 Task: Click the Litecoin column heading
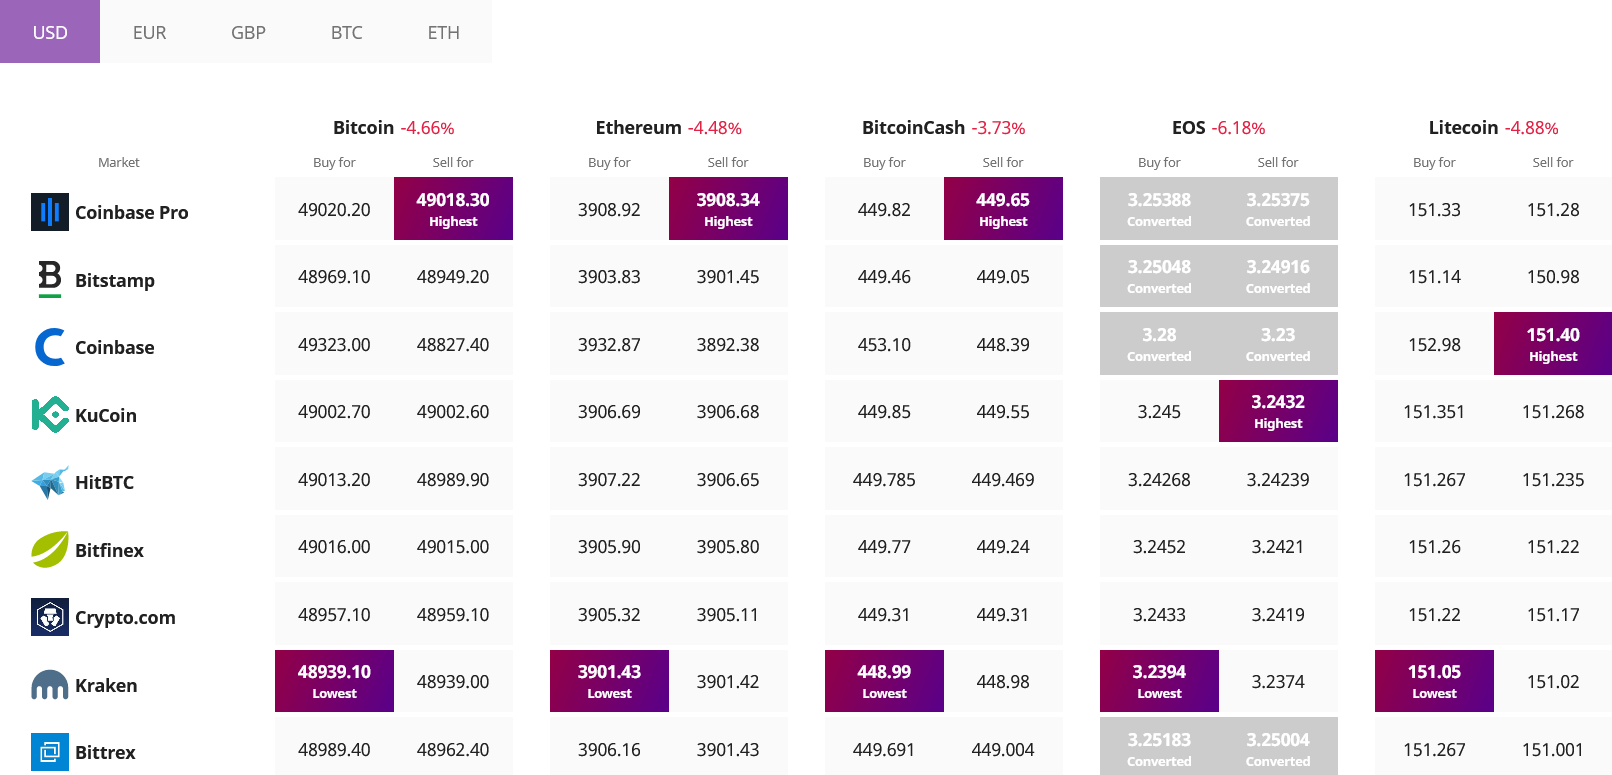1463,127
